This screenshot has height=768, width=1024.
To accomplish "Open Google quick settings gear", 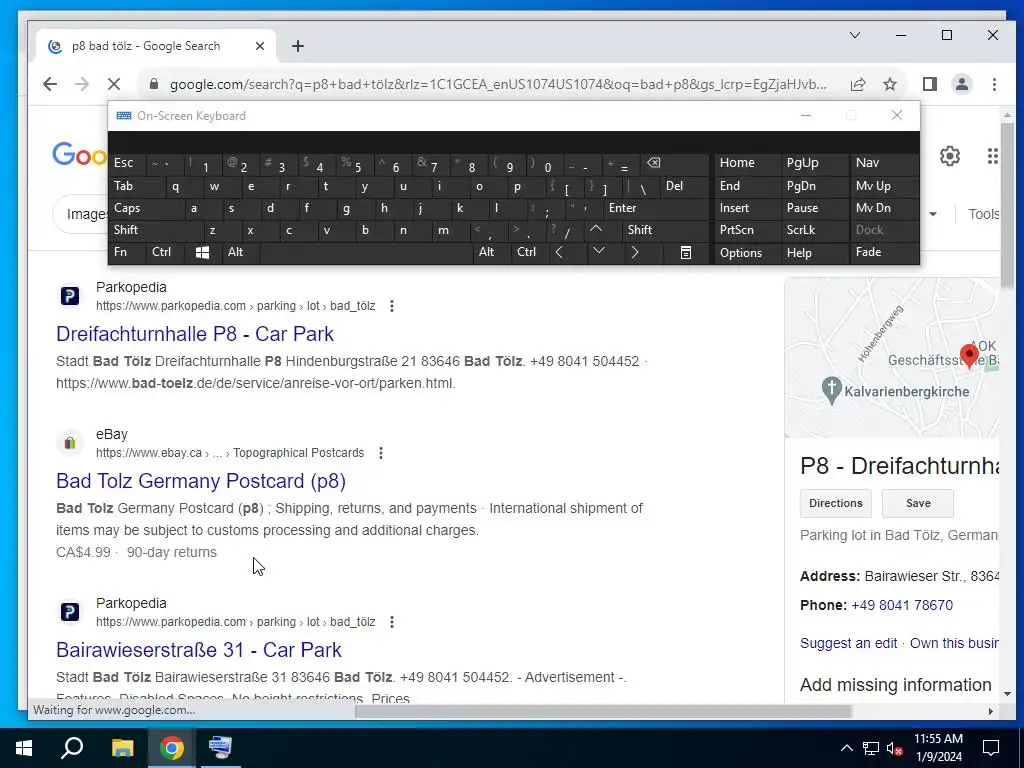I will [x=950, y=156].
